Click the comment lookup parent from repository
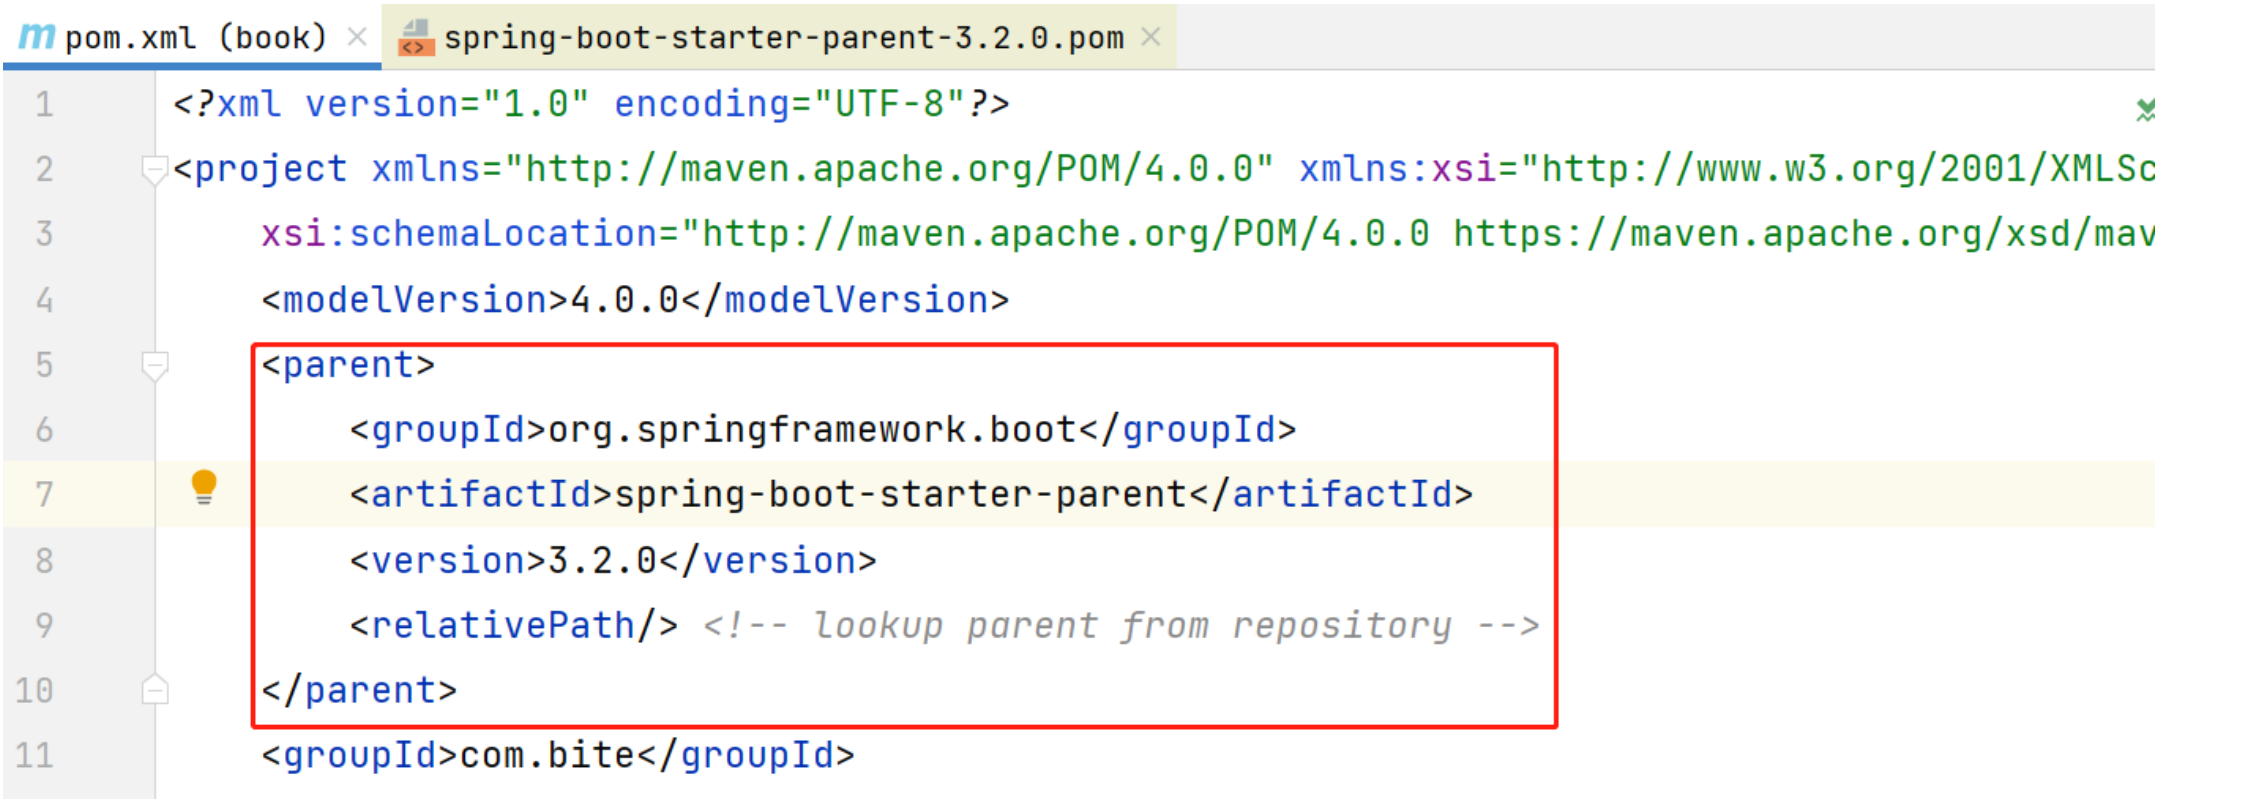 click(x=1121, y=626)
